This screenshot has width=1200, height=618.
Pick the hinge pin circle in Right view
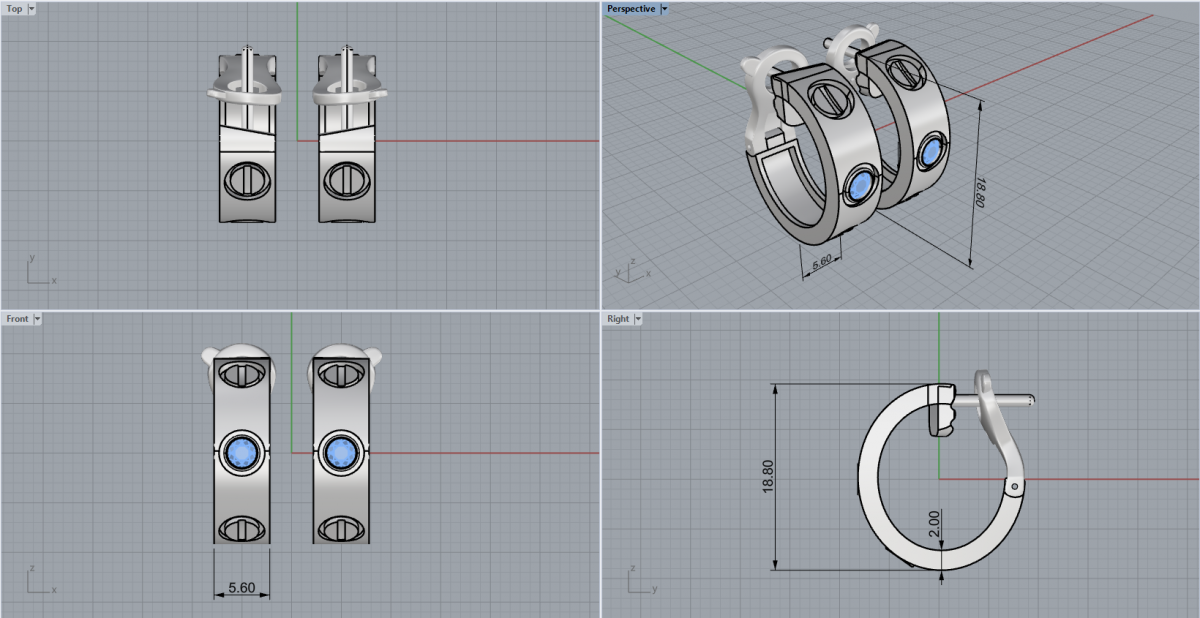tap(1016, 487)
